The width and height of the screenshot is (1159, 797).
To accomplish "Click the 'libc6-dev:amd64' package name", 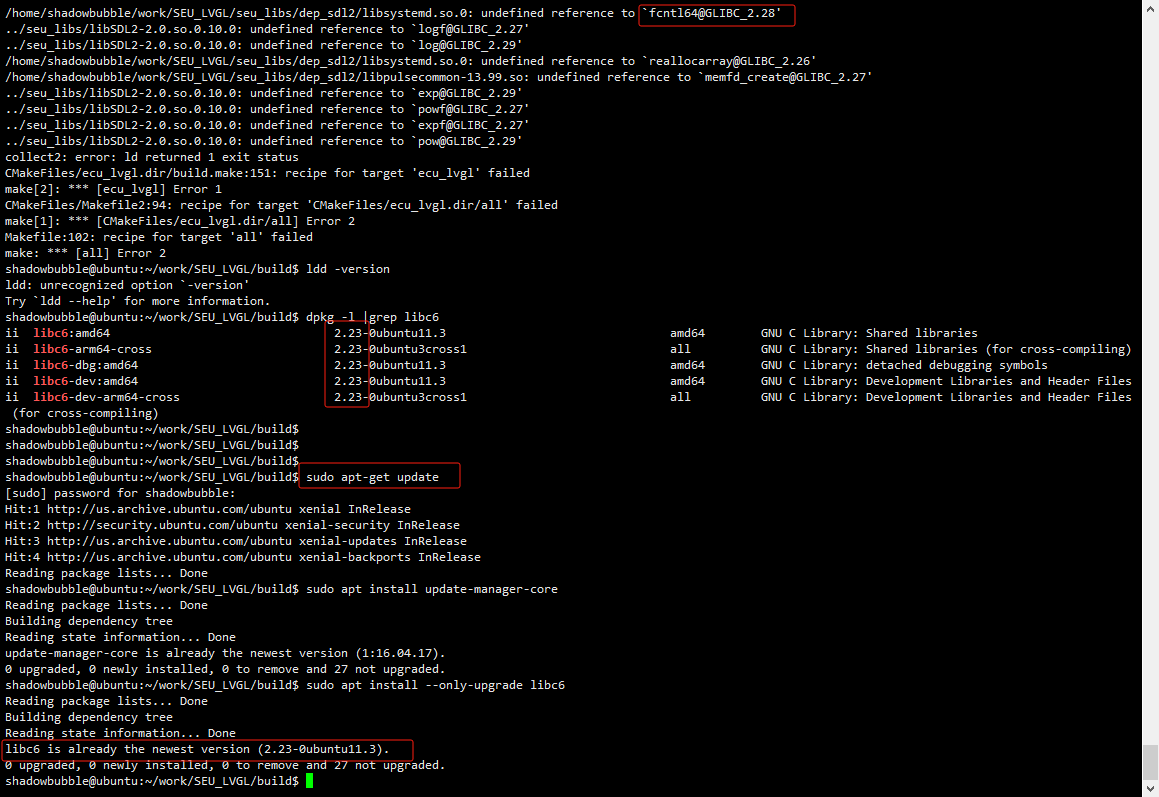I will coord(86,381).
